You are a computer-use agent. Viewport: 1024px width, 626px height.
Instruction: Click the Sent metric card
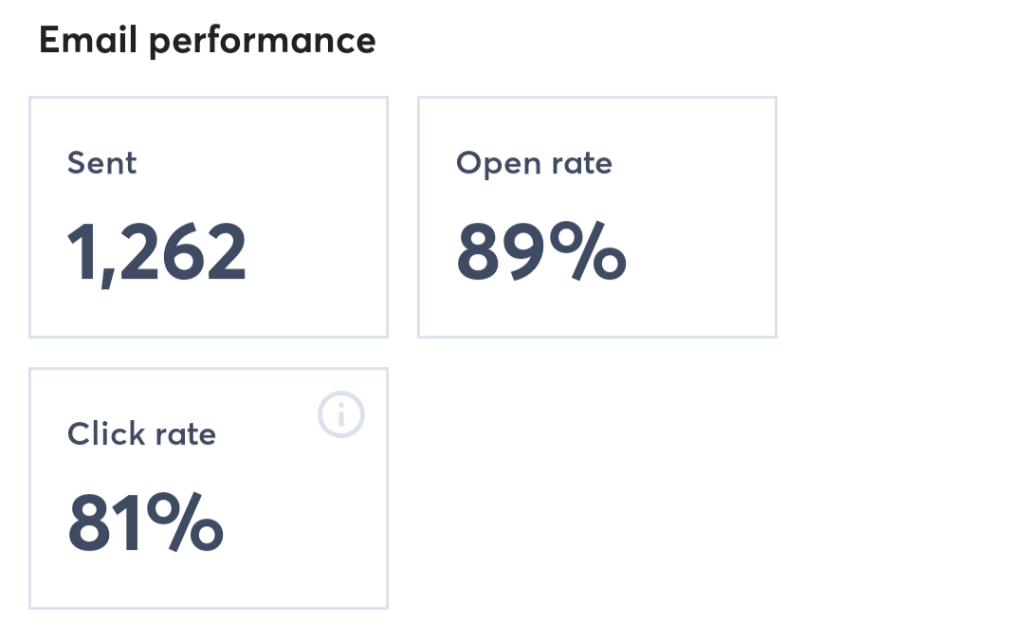pyautogui.click(x=208, y=216)
